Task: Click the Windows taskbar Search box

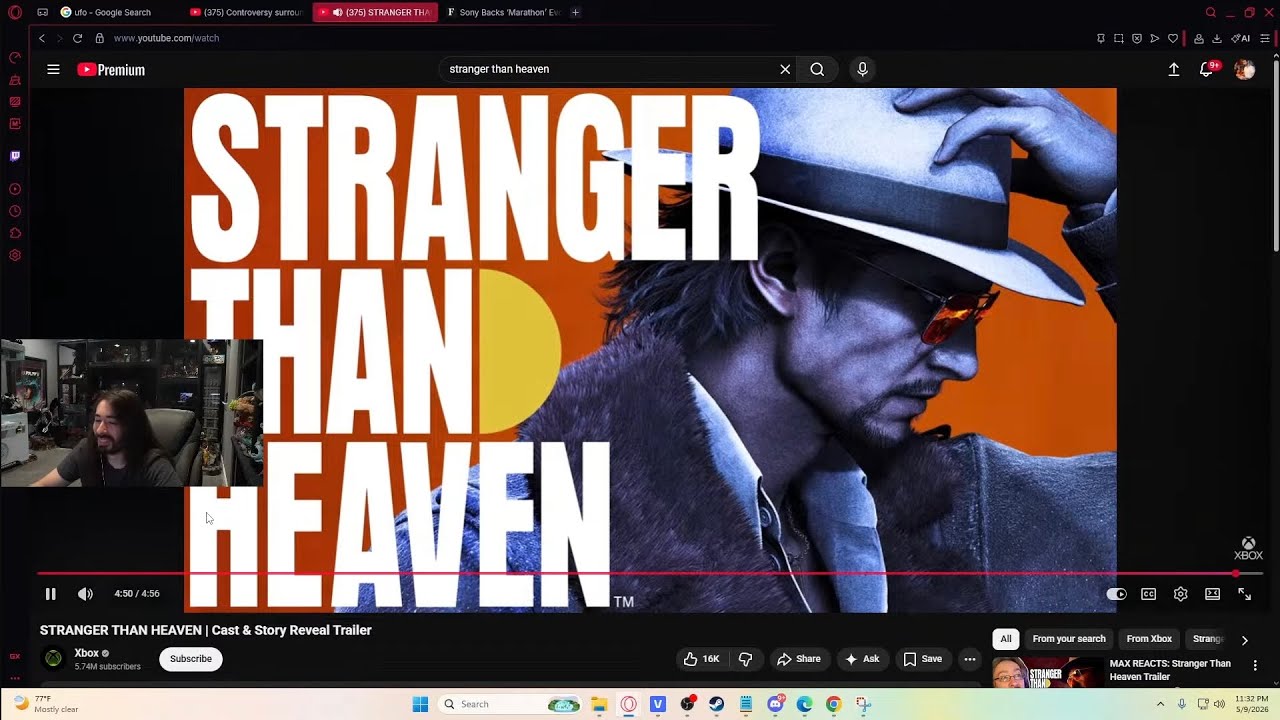Action: click(x=511, y=704)
